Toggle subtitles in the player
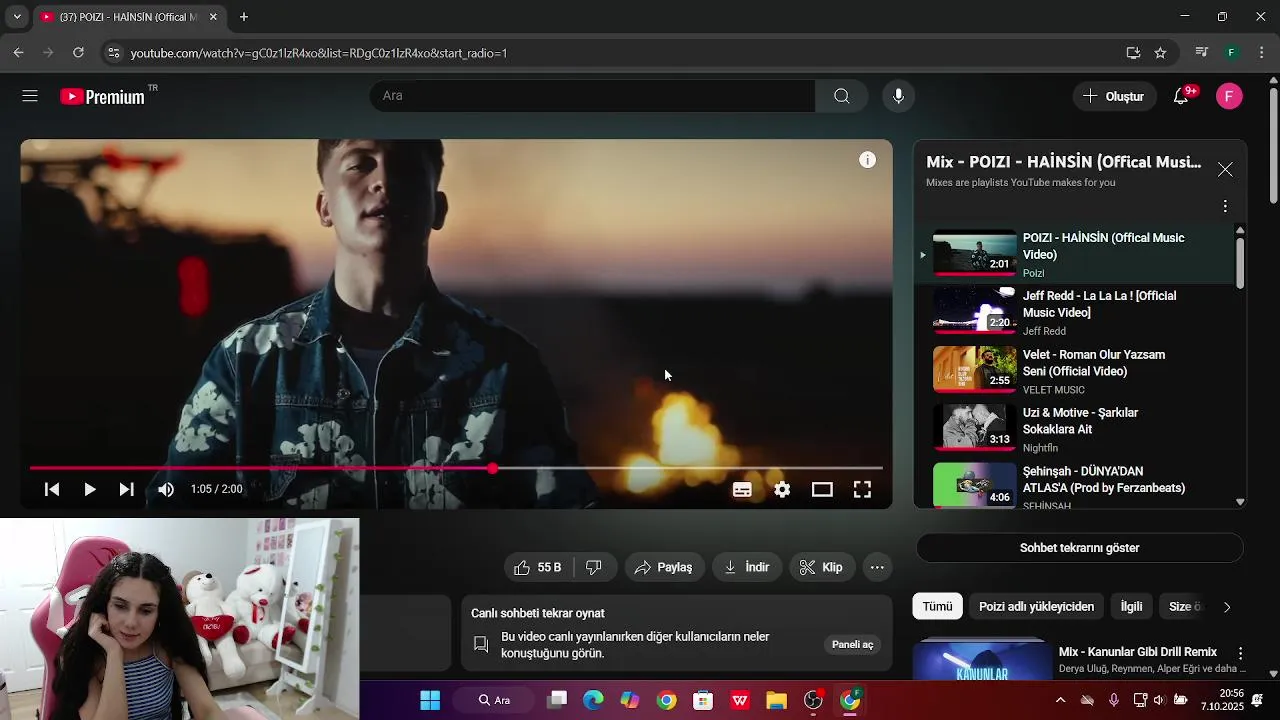Screen dimensions: 1280x720 pyautogui.click(x=742, y=489)
